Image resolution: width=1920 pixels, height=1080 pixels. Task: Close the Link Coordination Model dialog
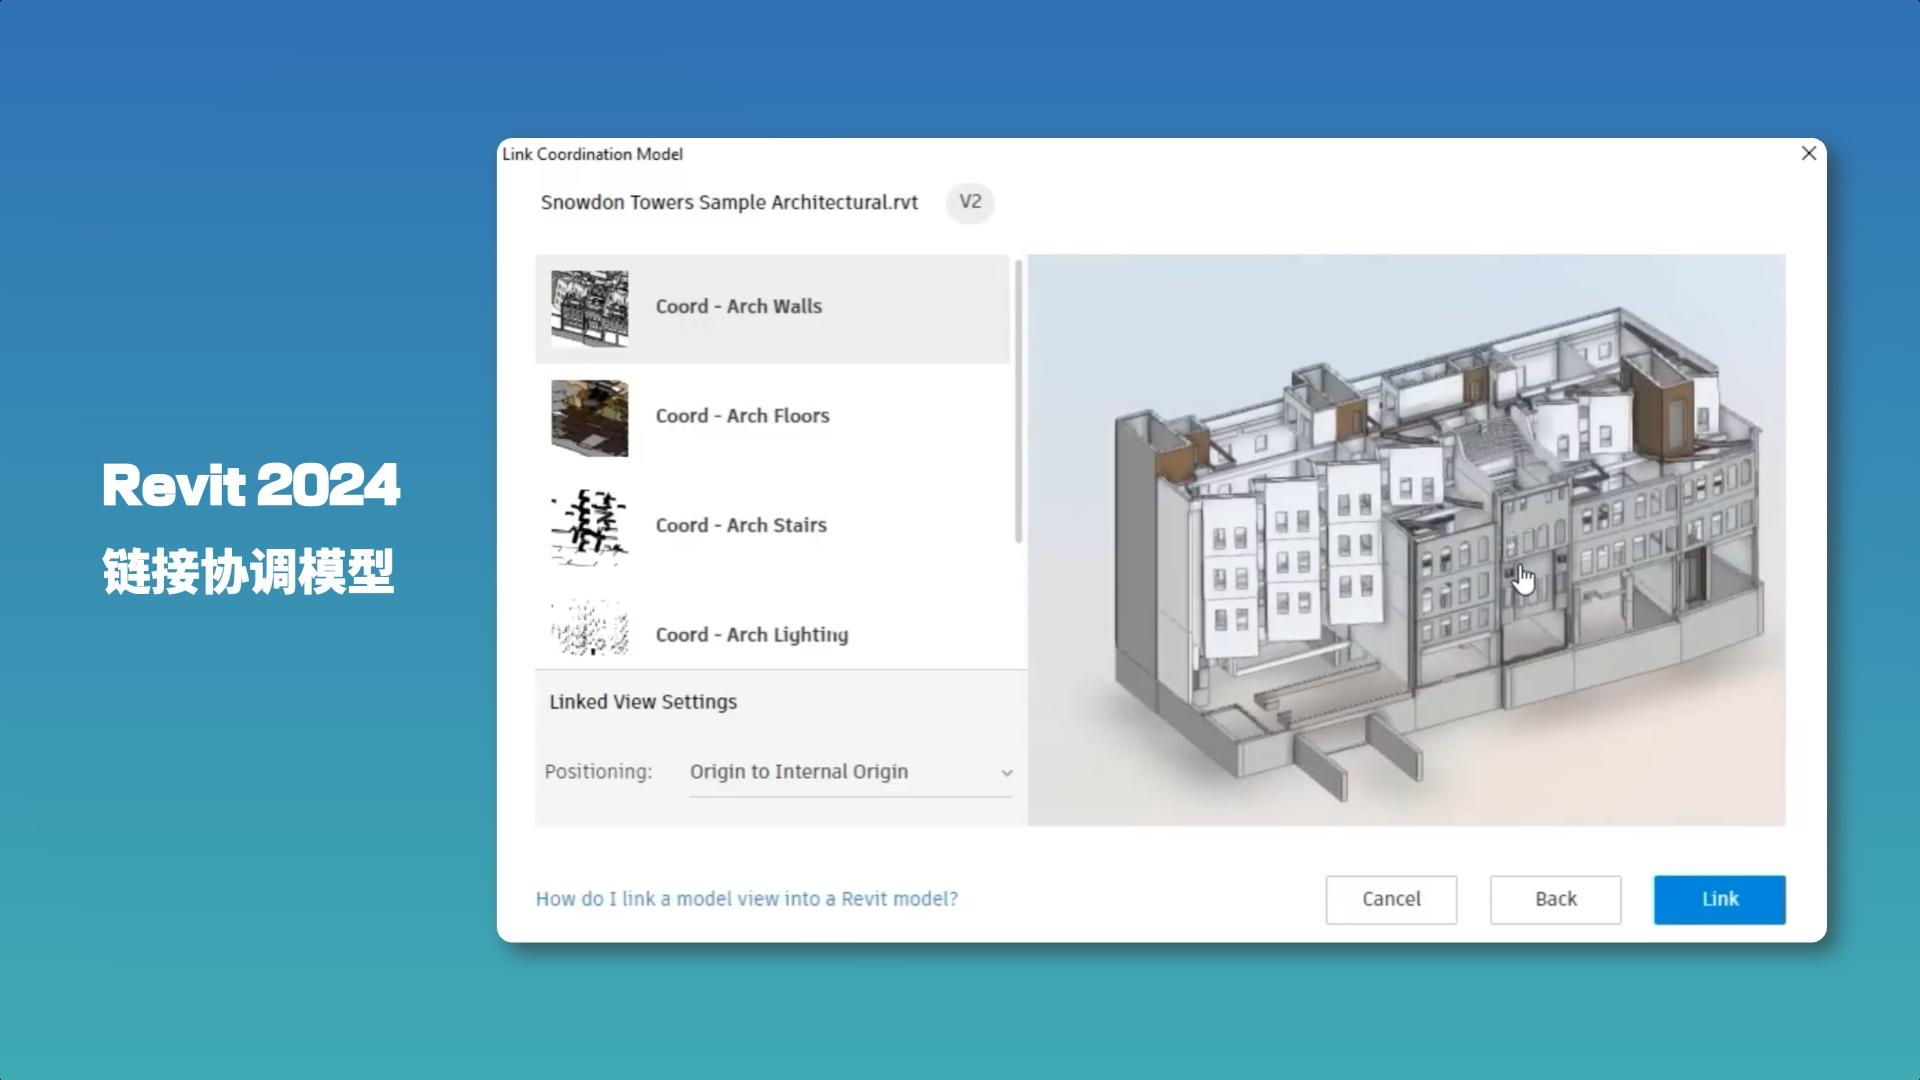pyautogui.click(x=1808, y=154)
